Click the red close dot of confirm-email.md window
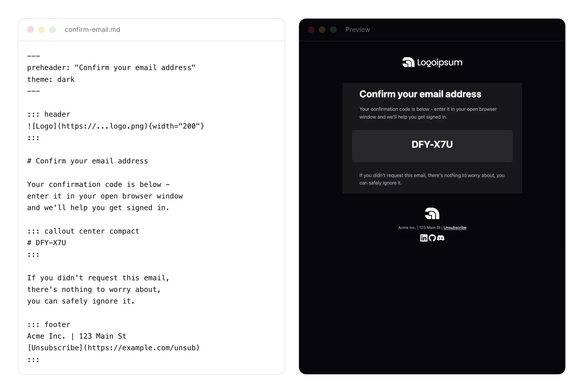This screenshot has width=588, height=392. [30, 30]
